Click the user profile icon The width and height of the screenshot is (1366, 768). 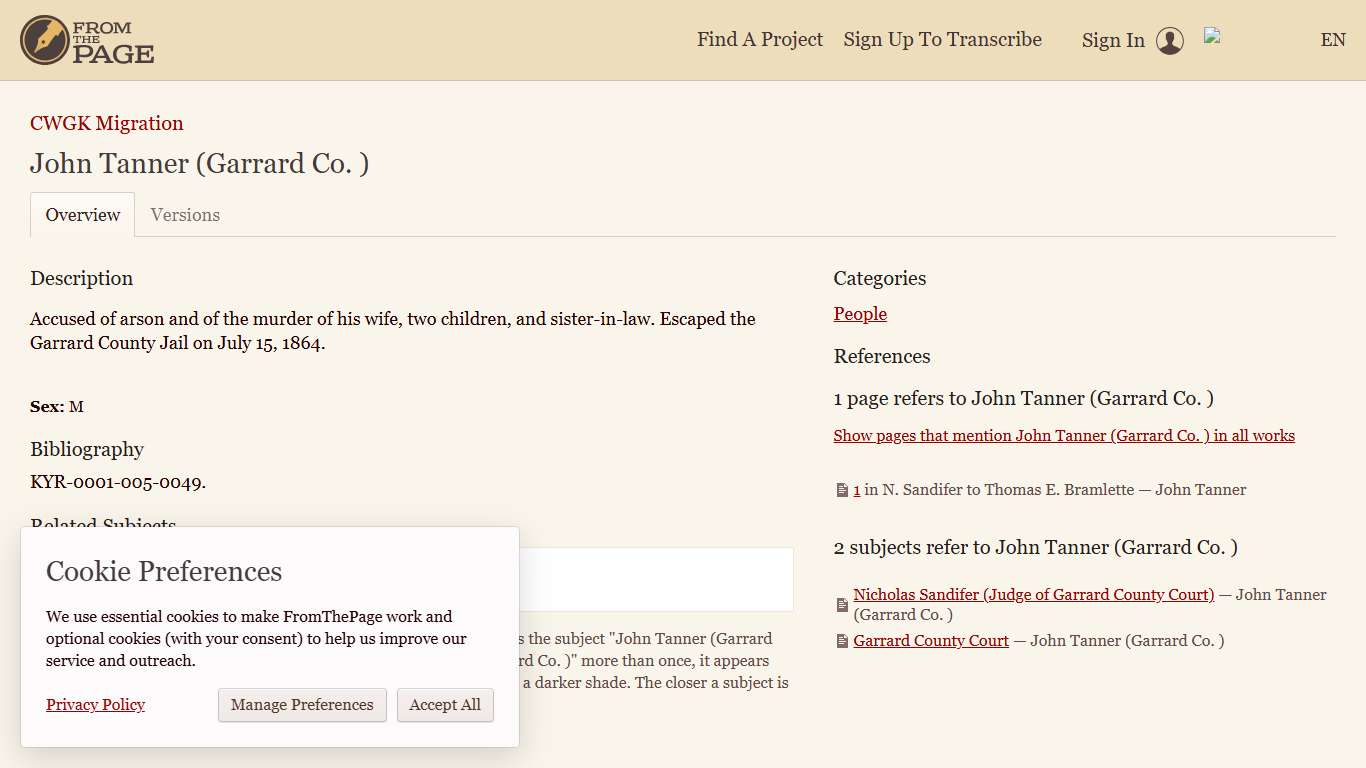(x=1169, y=41)
